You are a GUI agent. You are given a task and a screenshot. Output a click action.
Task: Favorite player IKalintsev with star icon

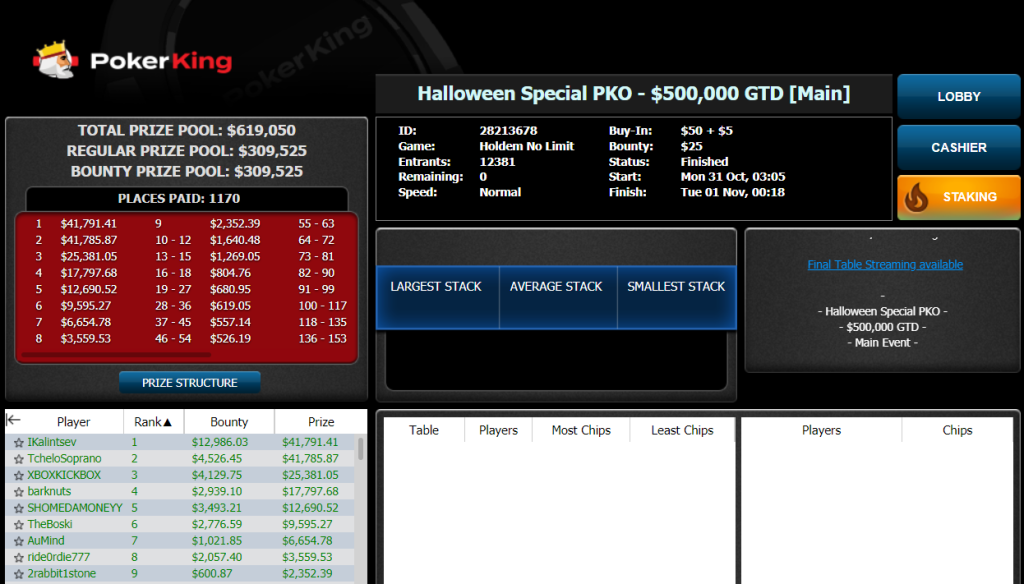point(19,443)
